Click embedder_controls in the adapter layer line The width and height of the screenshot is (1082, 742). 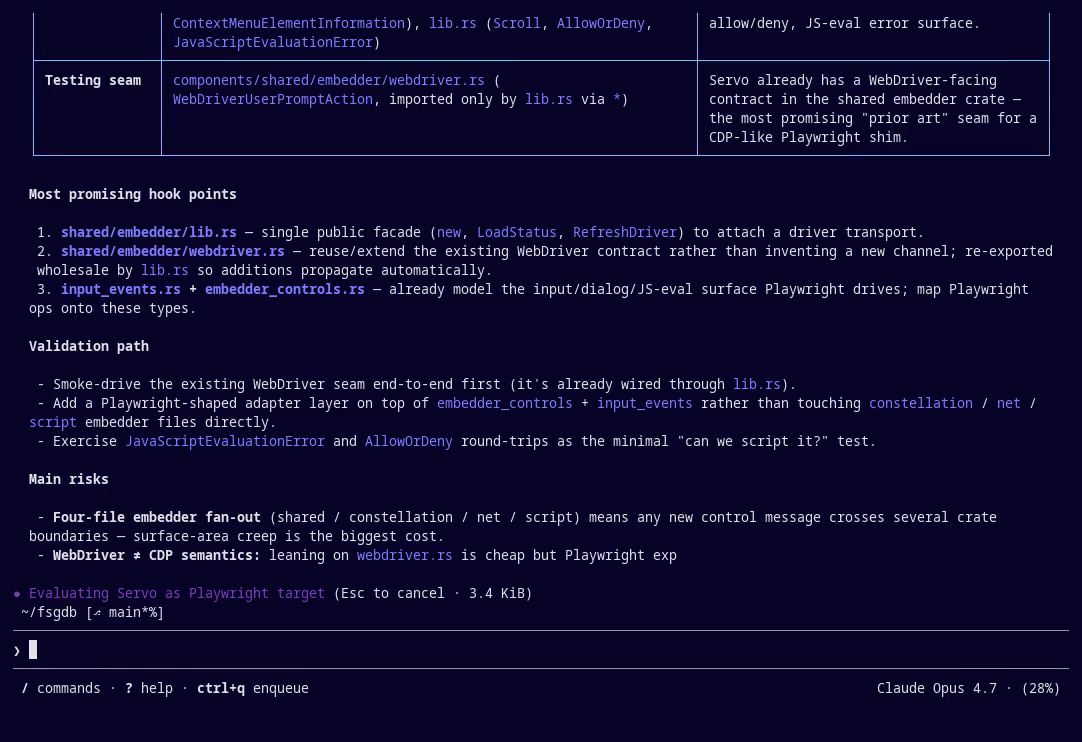coord(504,403)
